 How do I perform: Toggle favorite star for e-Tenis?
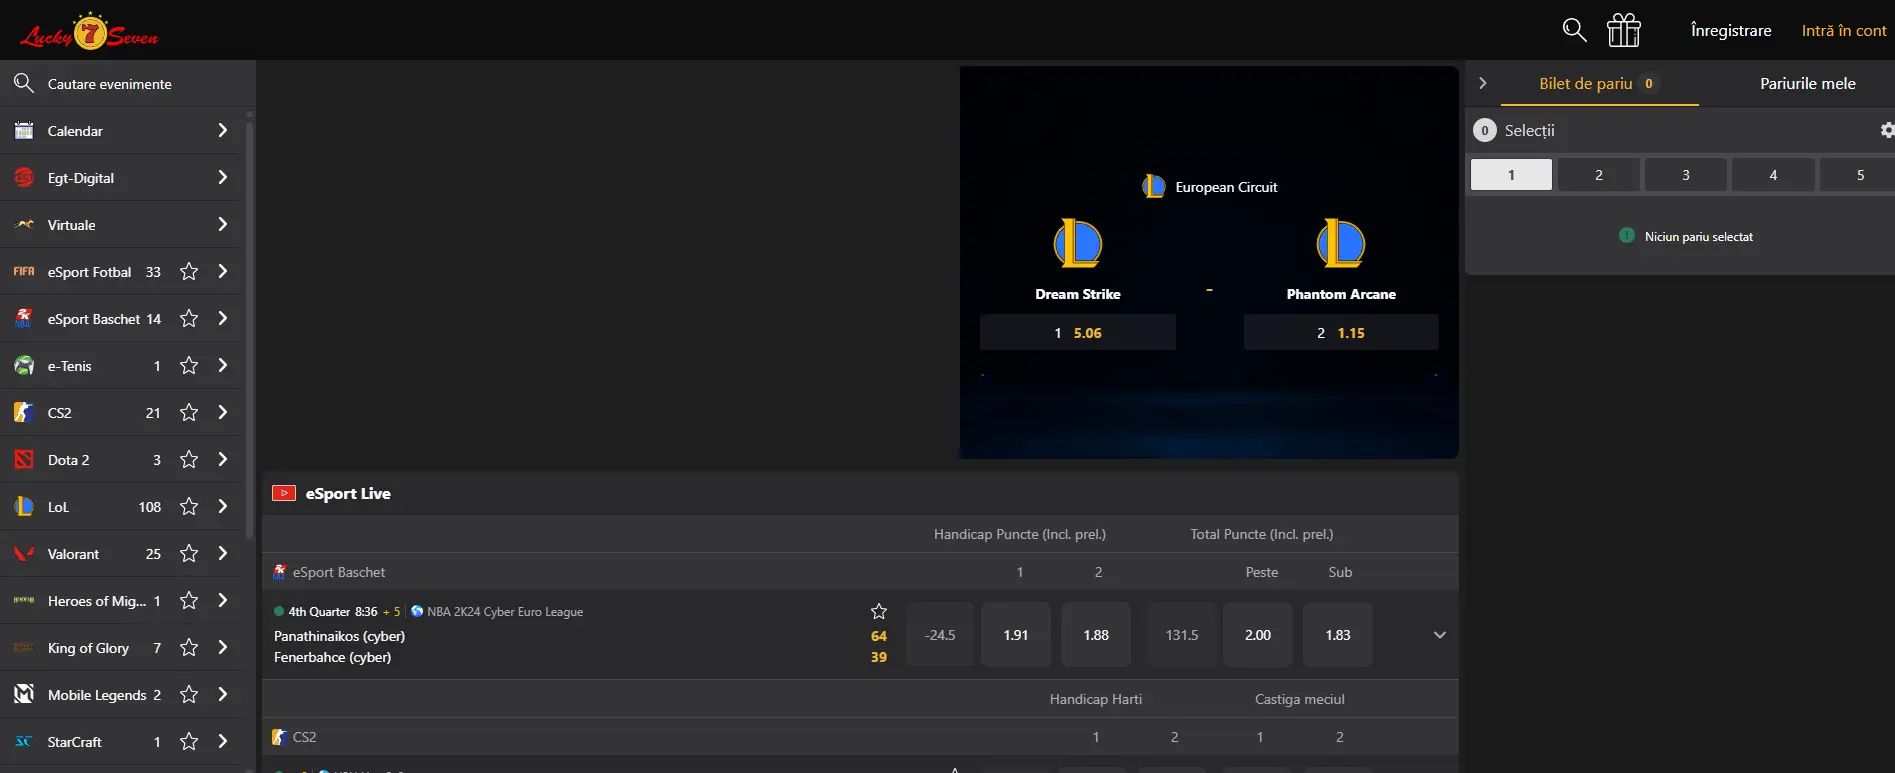189,366
